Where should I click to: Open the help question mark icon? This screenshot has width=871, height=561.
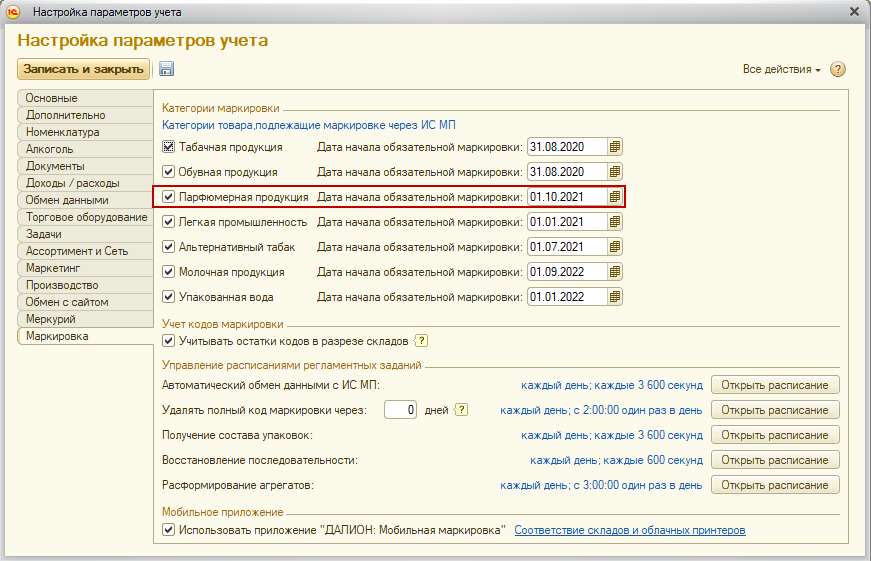[x=838, y=69]
